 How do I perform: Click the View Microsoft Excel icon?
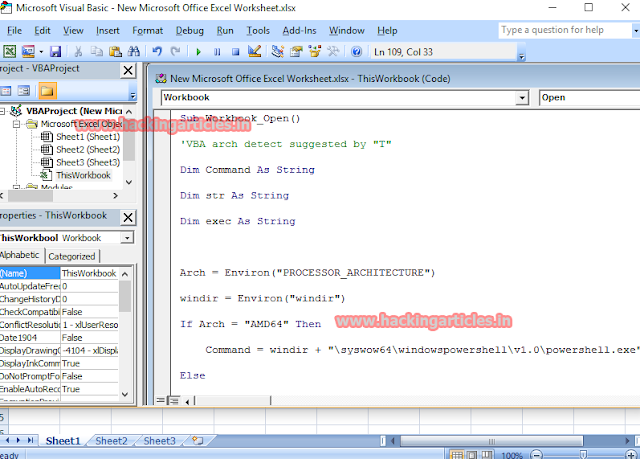click(x=9, y=51)
